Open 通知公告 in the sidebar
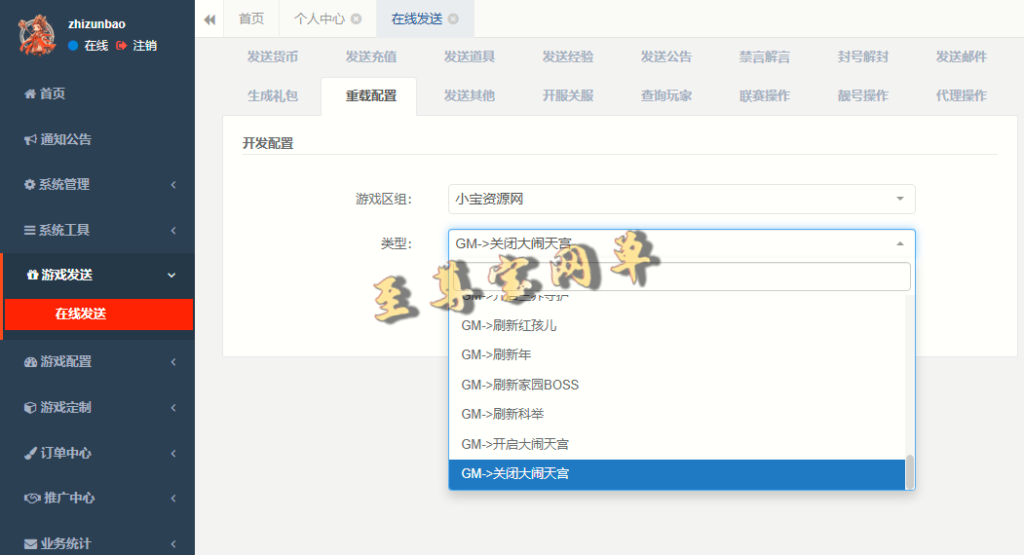Image resolution: width=1024 pixels, height=555 pixels. (x=65, y=139)
